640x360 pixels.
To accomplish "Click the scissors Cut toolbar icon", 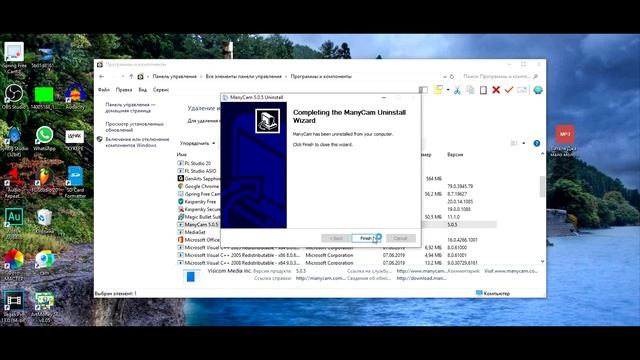I will tap(457, 90).
